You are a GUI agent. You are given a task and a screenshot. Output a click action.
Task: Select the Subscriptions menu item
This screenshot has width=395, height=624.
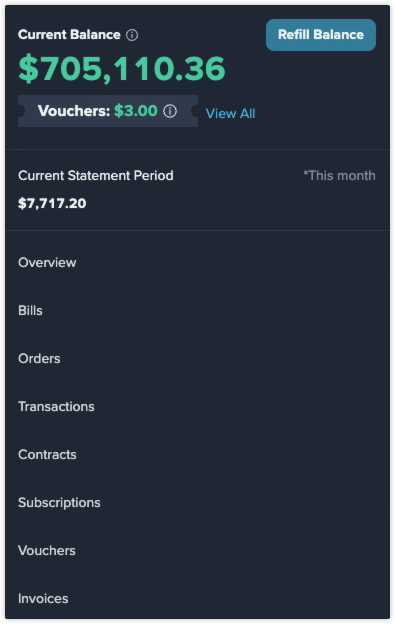pos(59,503)
